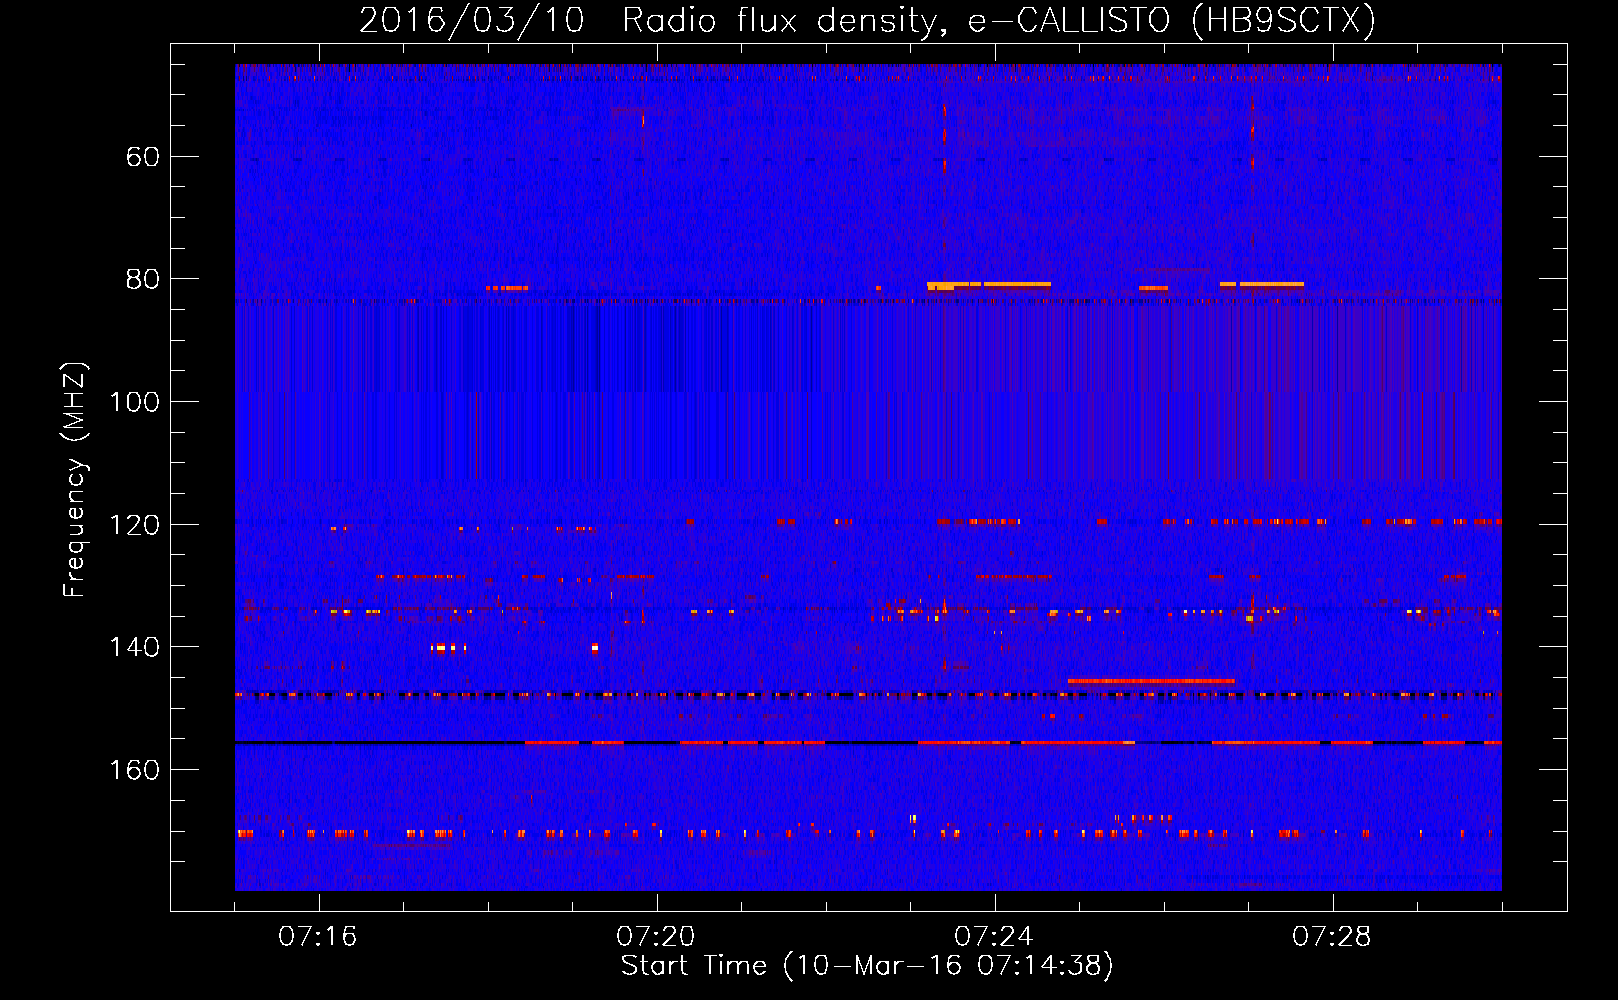Click the 07:20 time tick label

[x=656, y=937]
